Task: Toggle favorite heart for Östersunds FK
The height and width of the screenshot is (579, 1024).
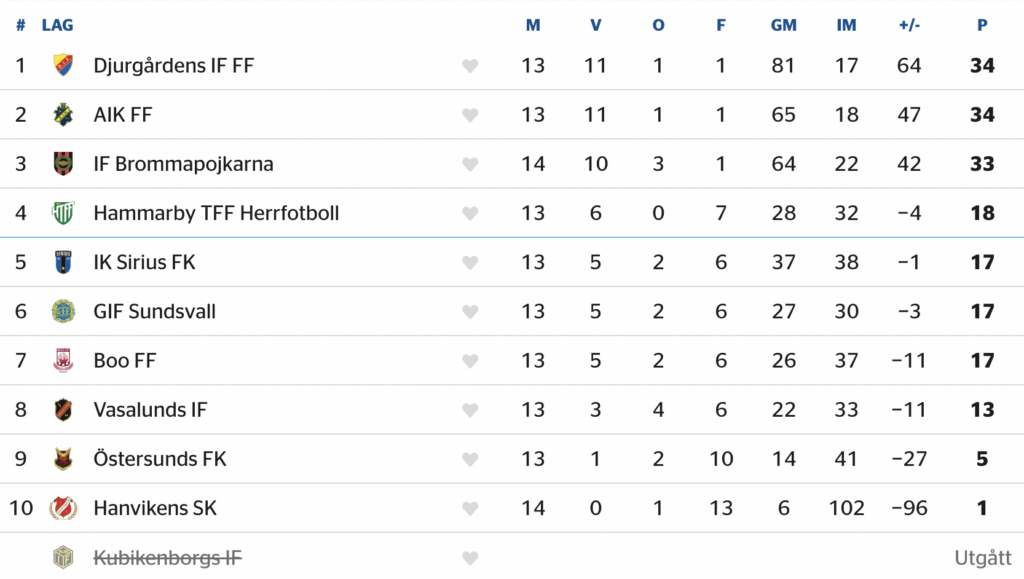Action: pyautogui.click(x=470, y=459)
